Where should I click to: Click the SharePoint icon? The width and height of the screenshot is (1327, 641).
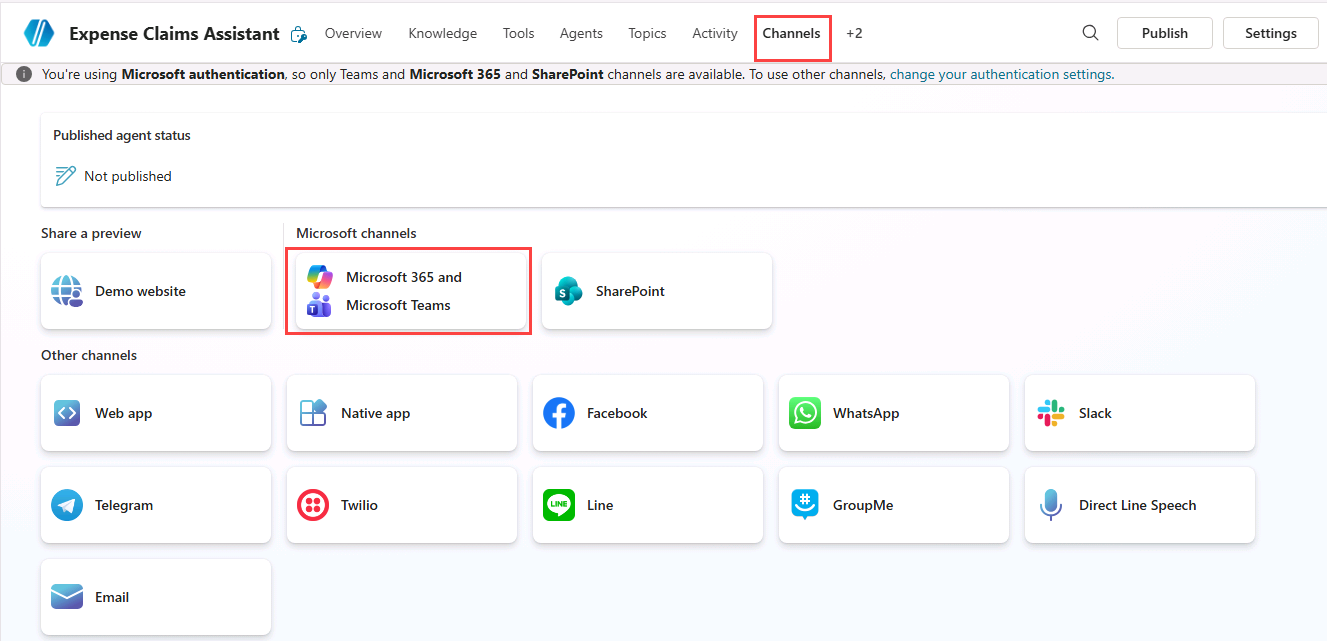coord(568,291)
